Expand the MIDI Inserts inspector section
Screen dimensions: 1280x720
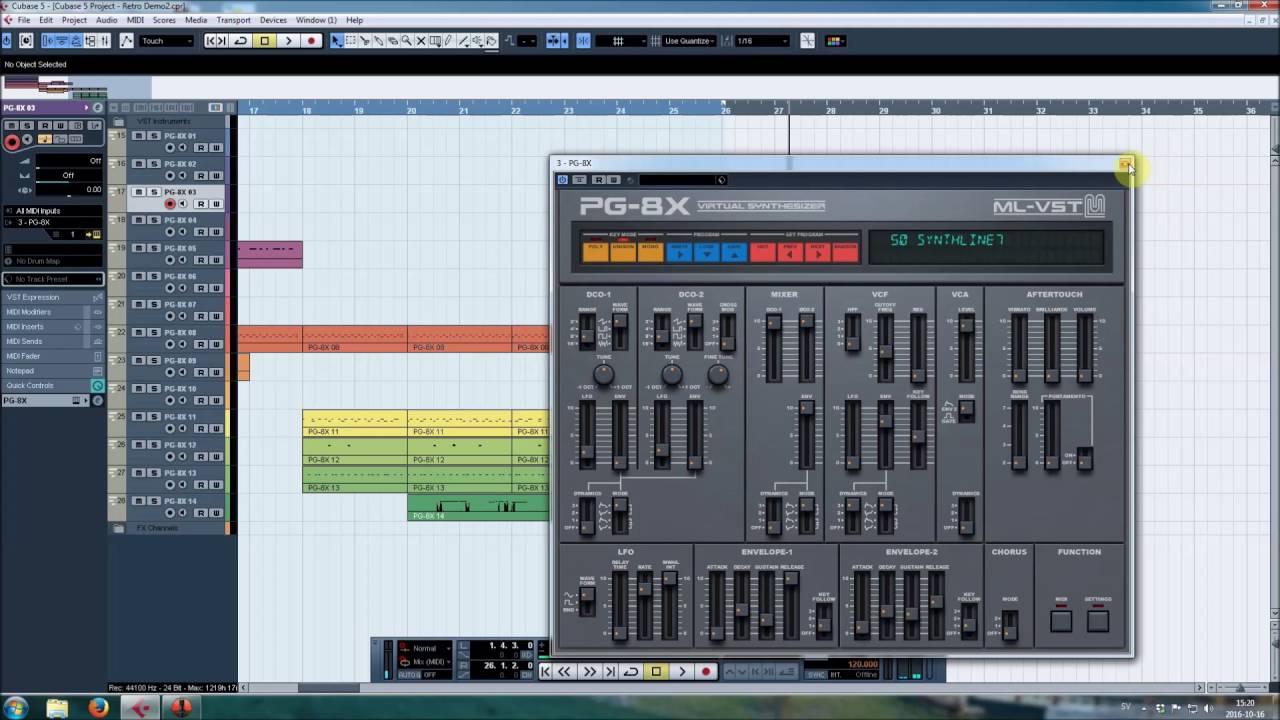pyautogui.click(x=52, y=326)
